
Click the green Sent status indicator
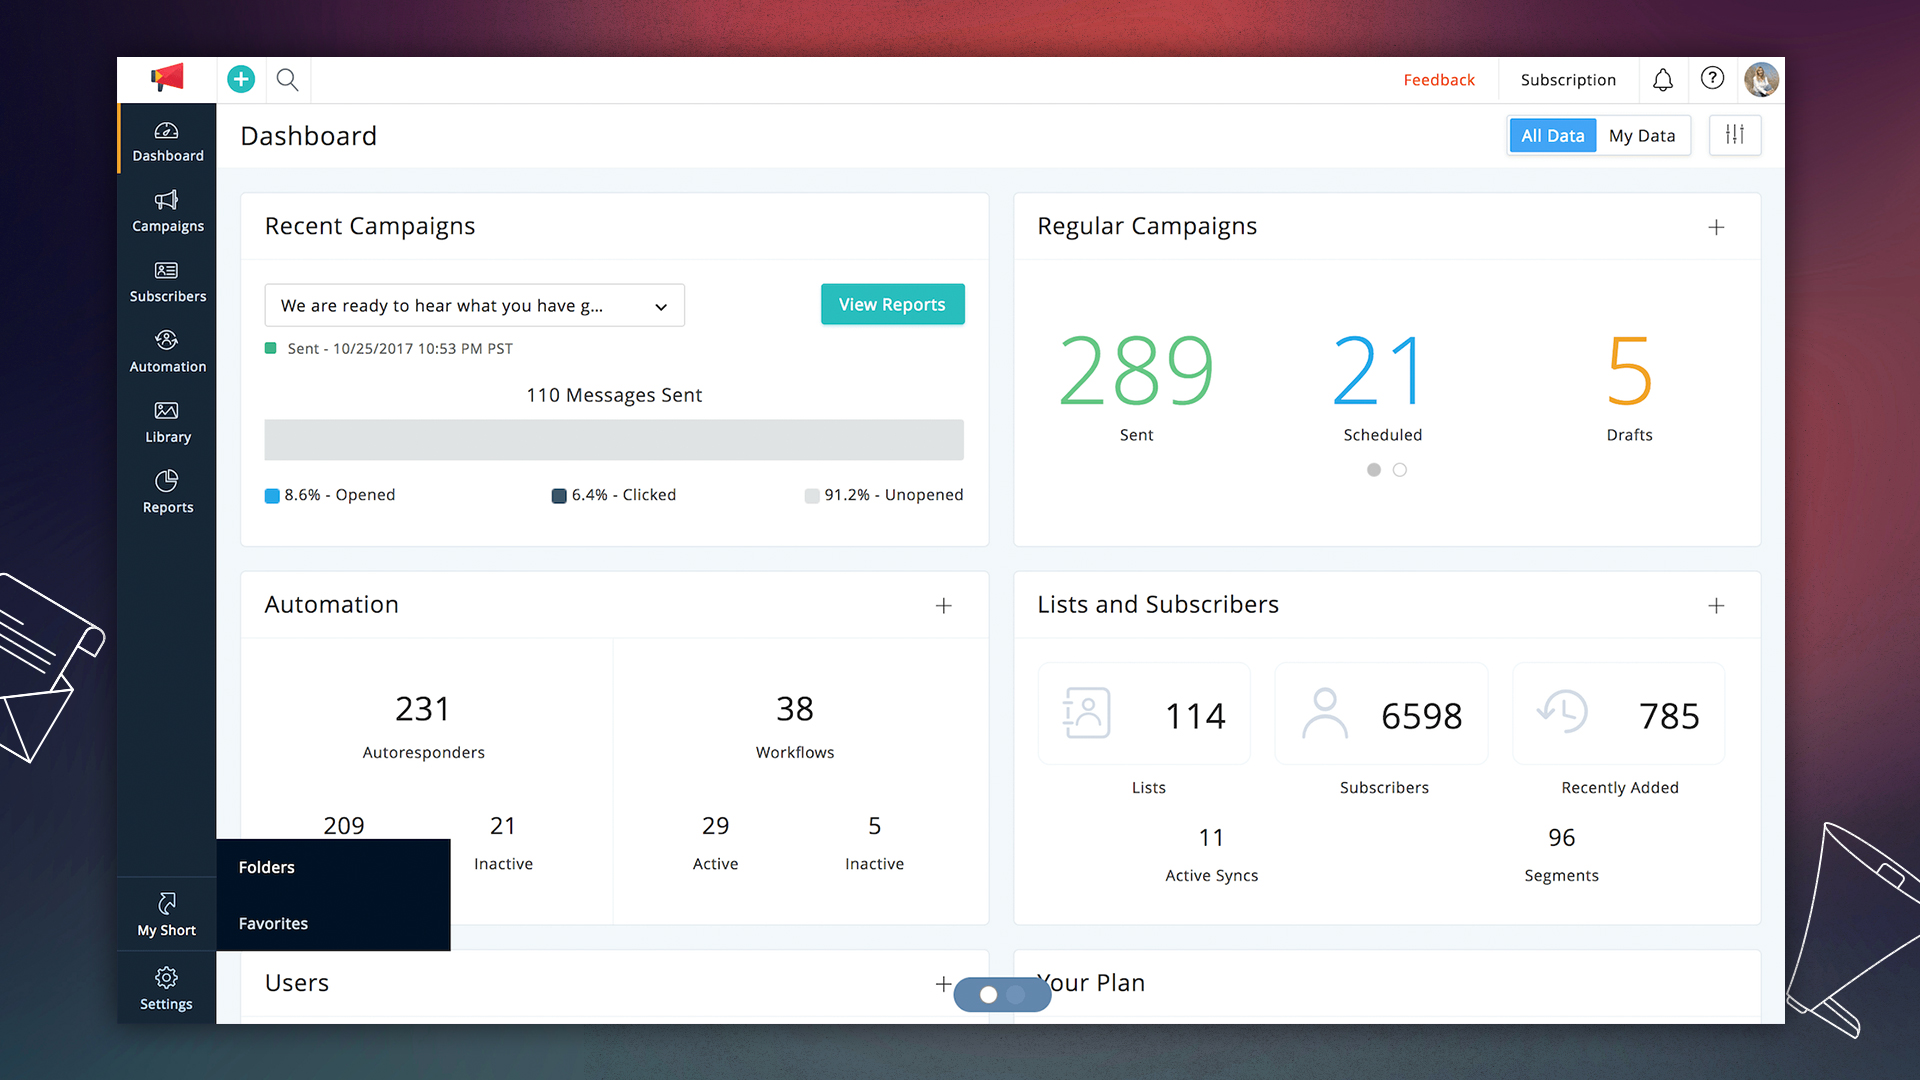(x=270, y=348)
